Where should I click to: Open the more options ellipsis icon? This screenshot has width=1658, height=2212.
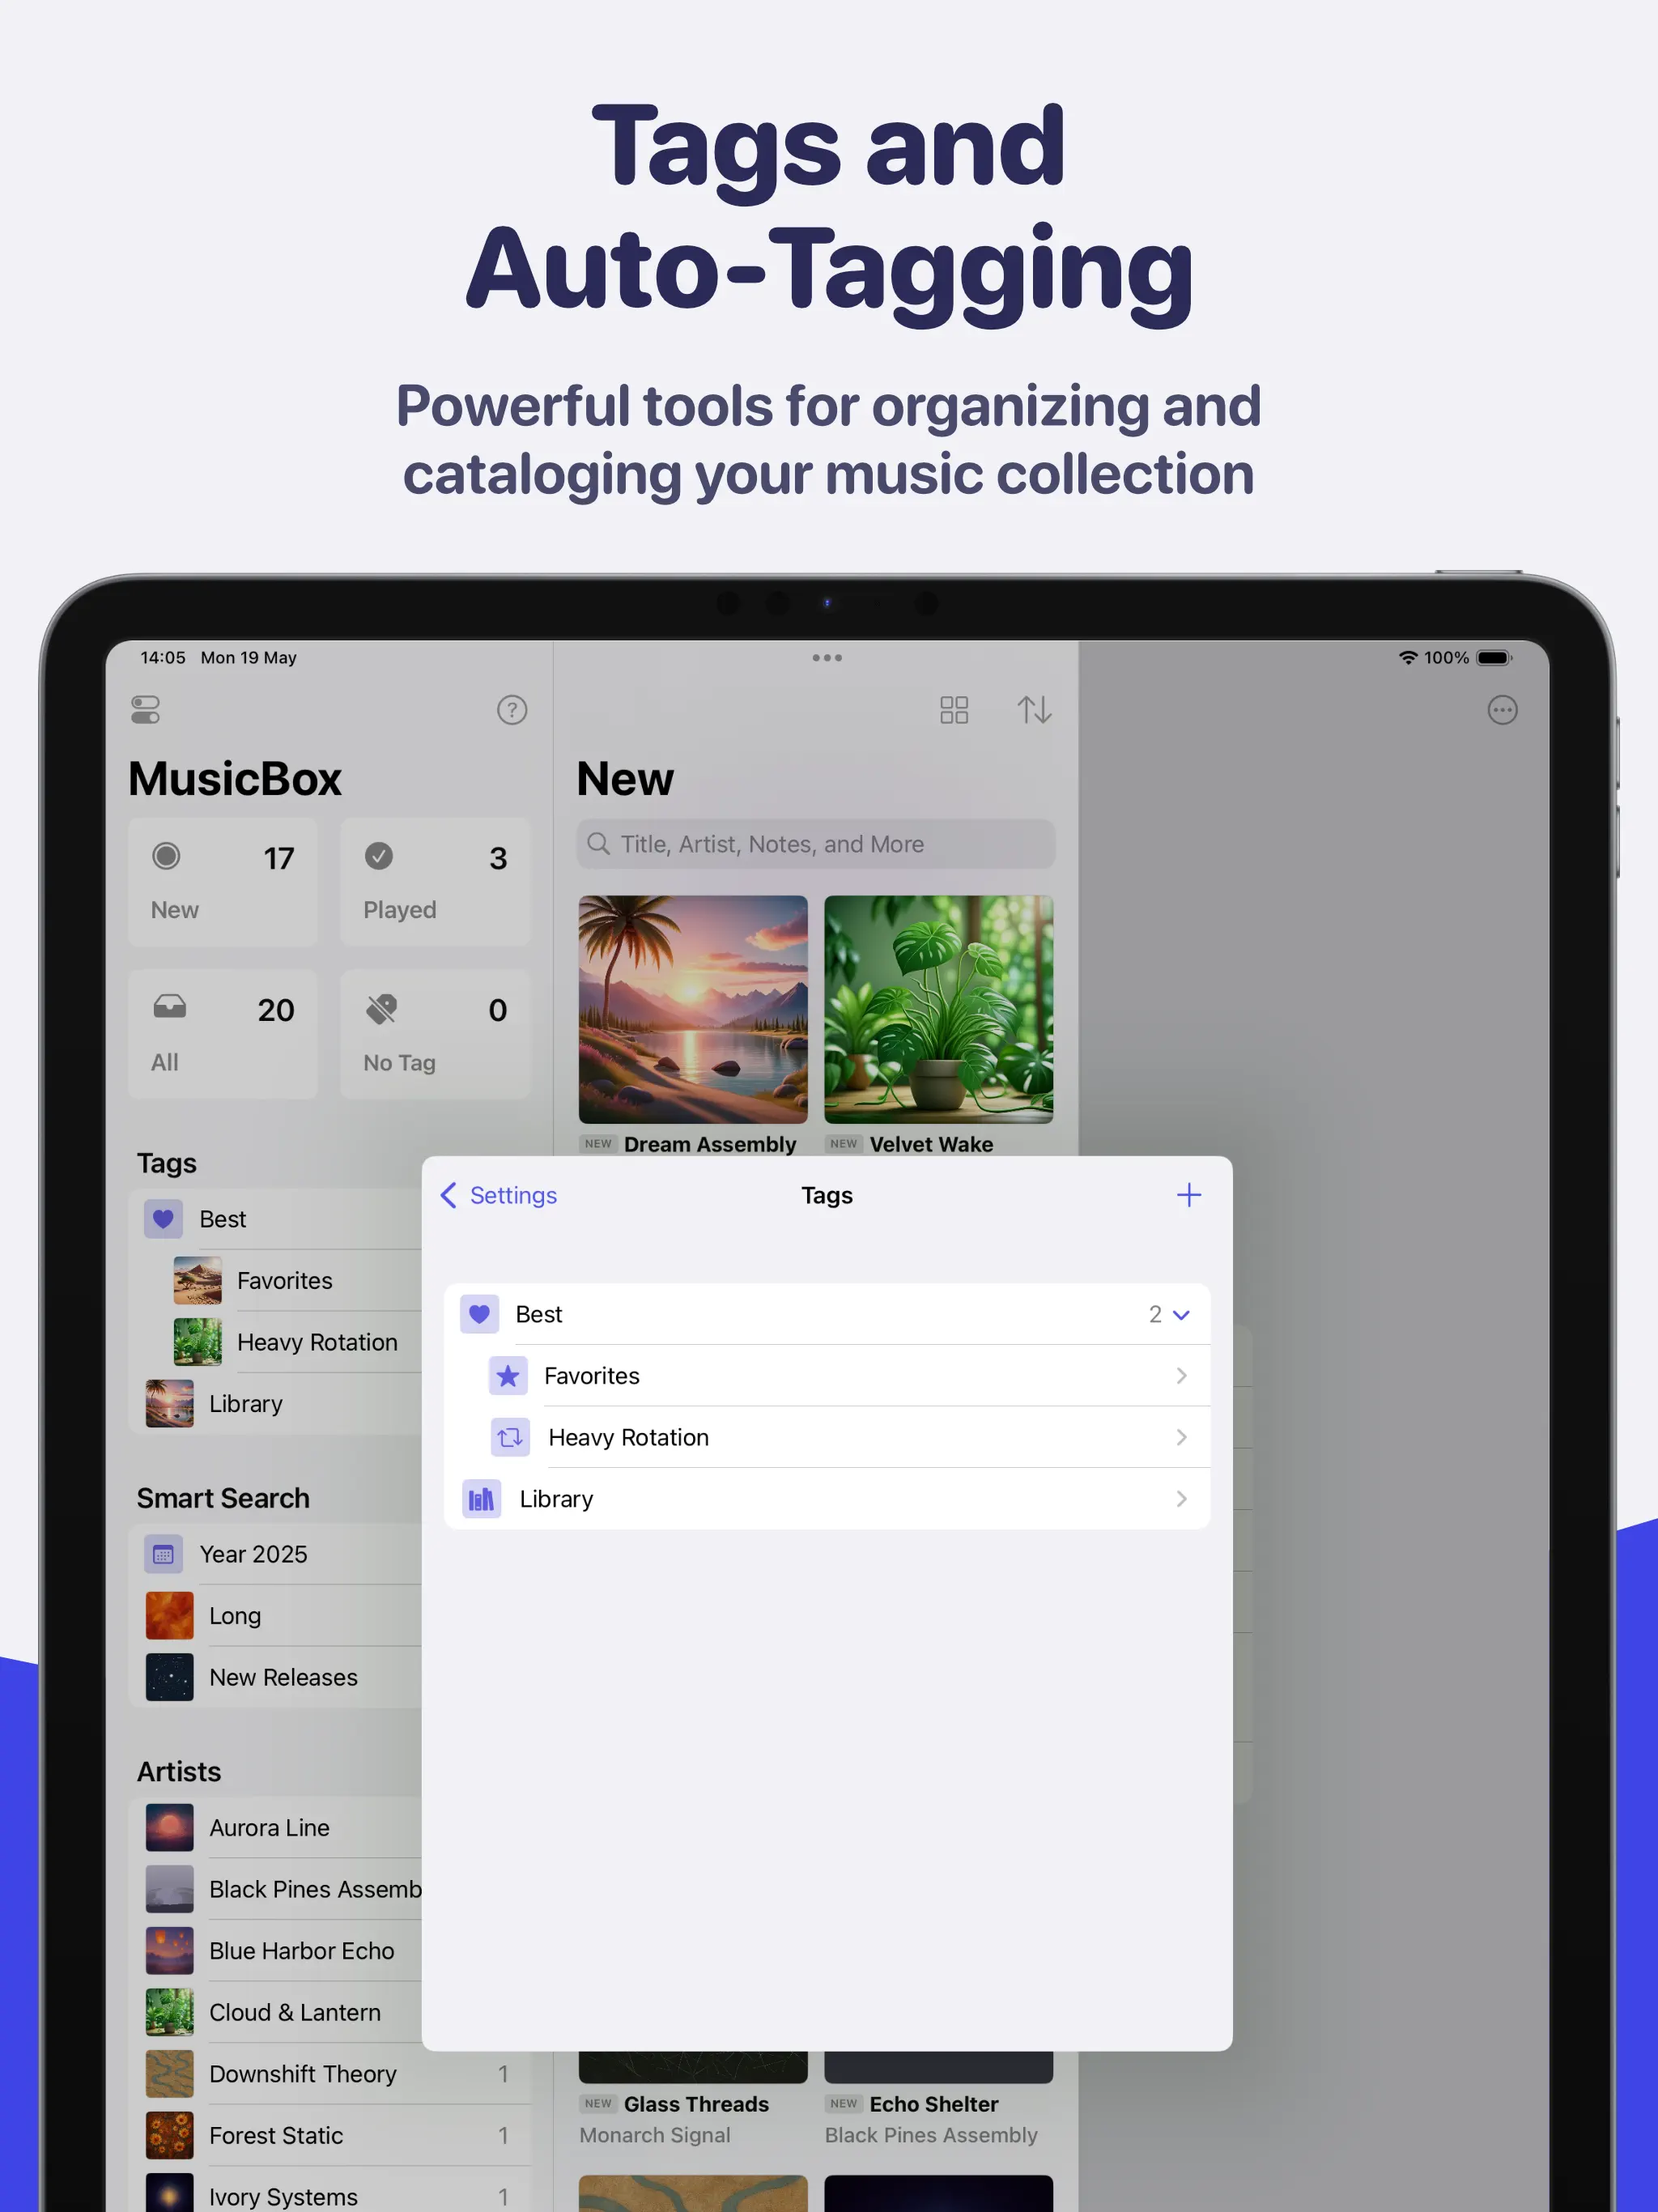[1502, 710]
